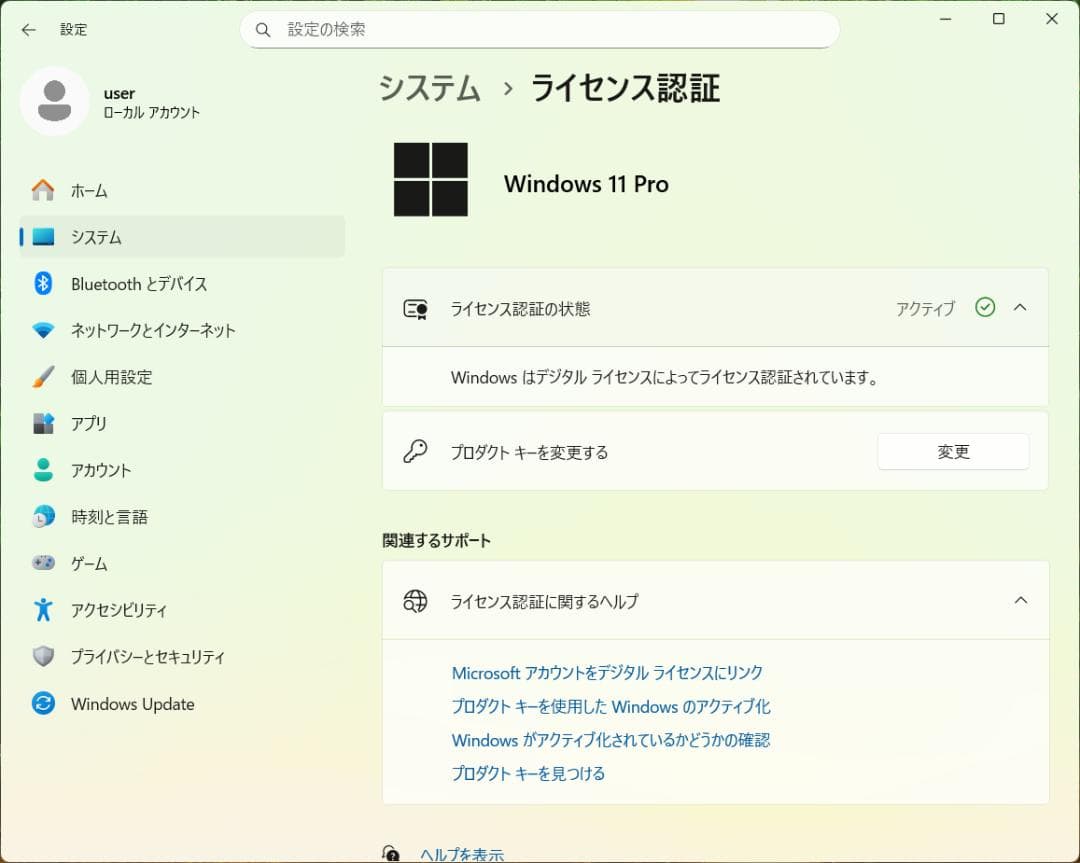This screenshot has width=1080, height=863.
Task: Collapse the ライセンス認証の状態 section
Action: click(x=1020, y=308)
